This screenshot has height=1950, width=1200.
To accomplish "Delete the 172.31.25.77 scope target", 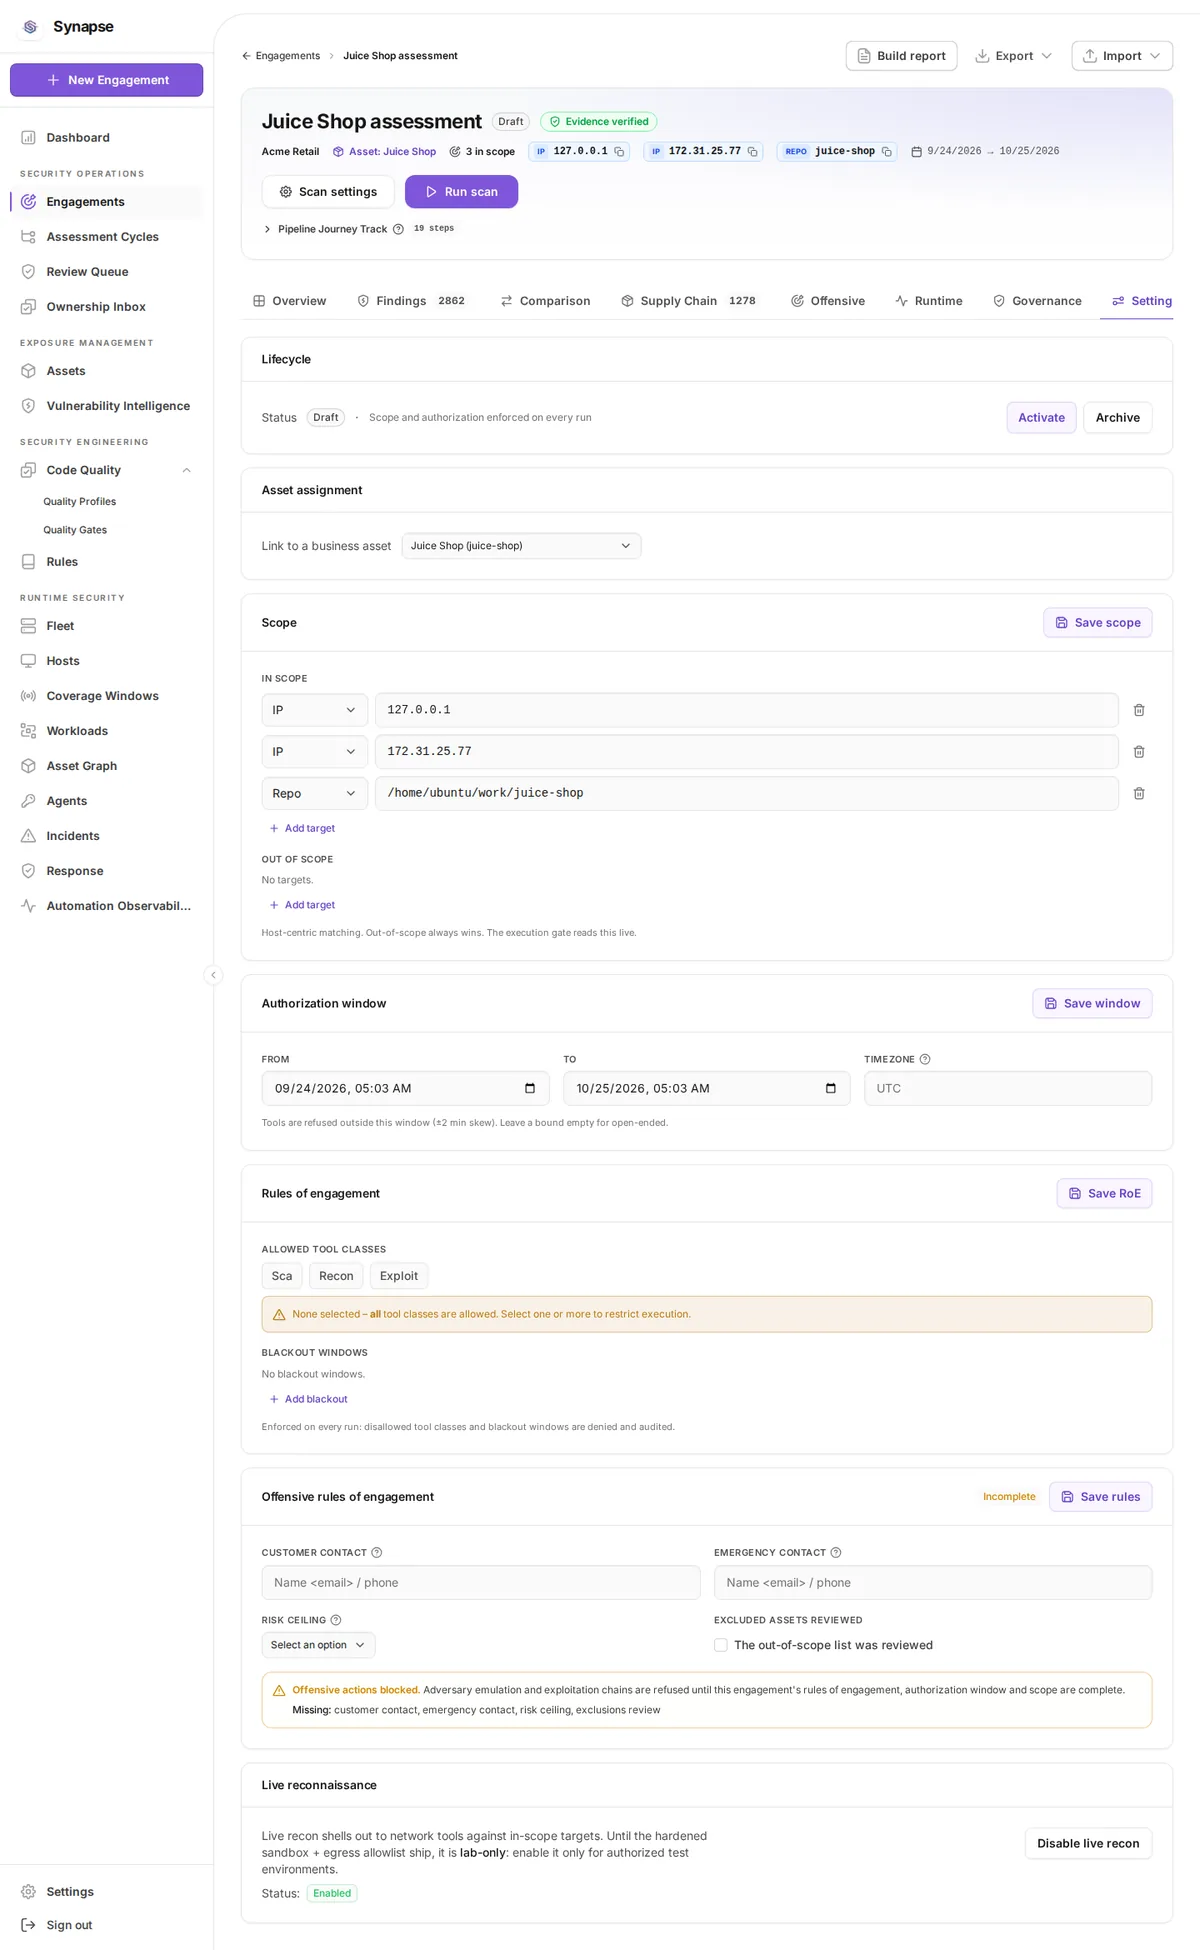I will tap(1139, 752).
